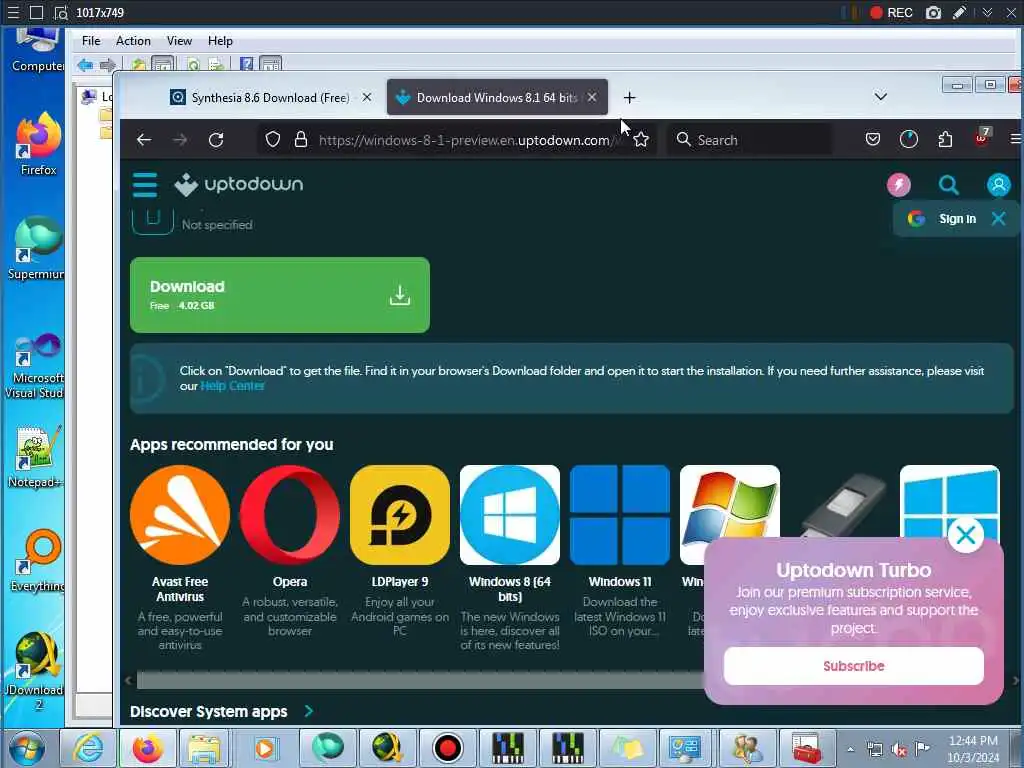Open the Windows 11 app card
The width and height of the screenshot is (1024, 768).
point(620,551)
